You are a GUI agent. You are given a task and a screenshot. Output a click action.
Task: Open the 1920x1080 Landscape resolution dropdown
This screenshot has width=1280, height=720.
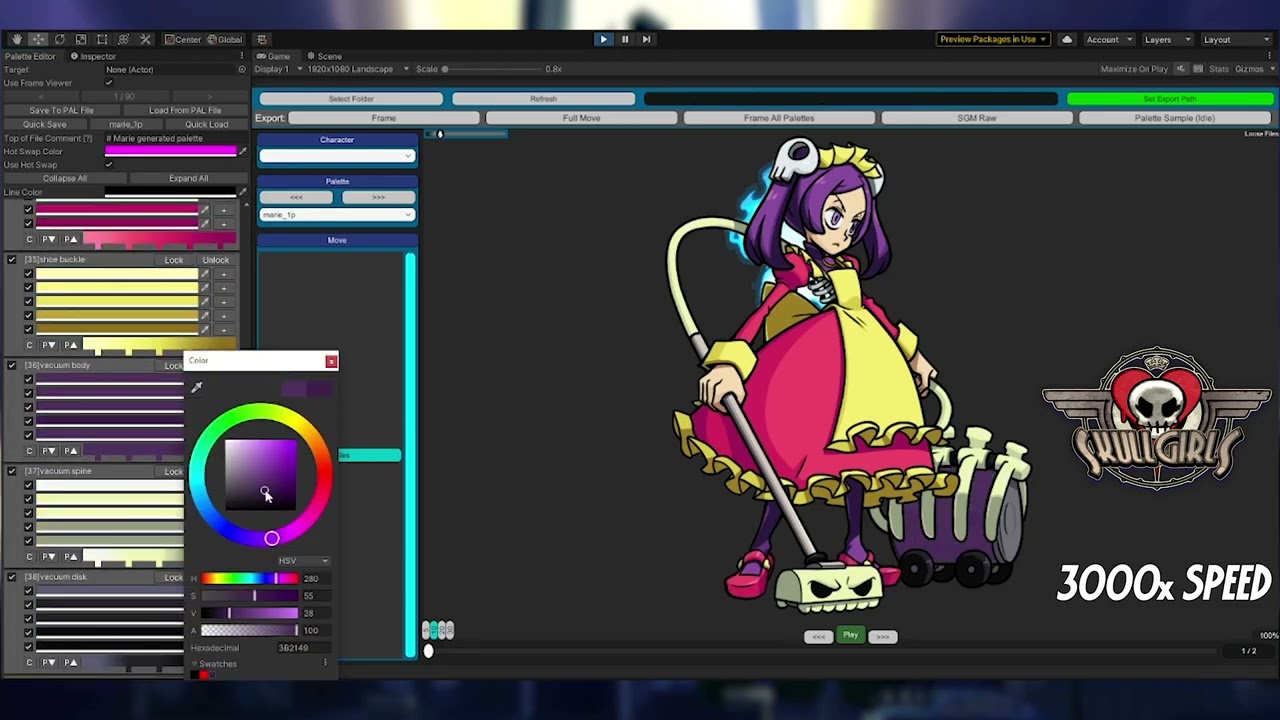[x=359, y=69]
